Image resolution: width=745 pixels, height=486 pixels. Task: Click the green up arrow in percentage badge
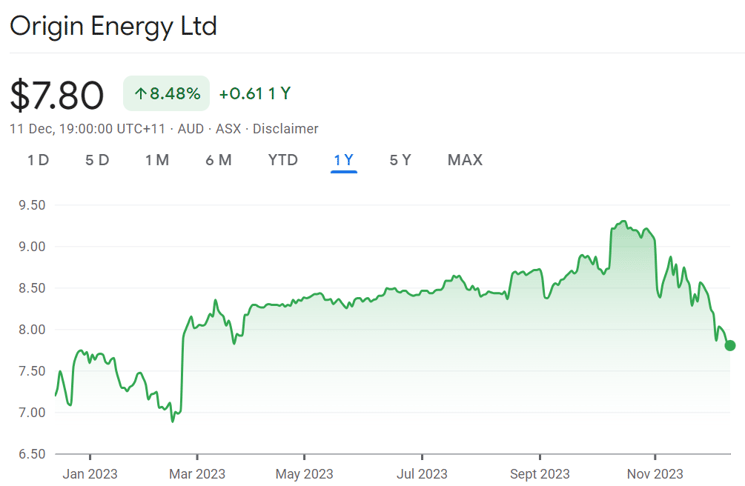tap(140, 94)
